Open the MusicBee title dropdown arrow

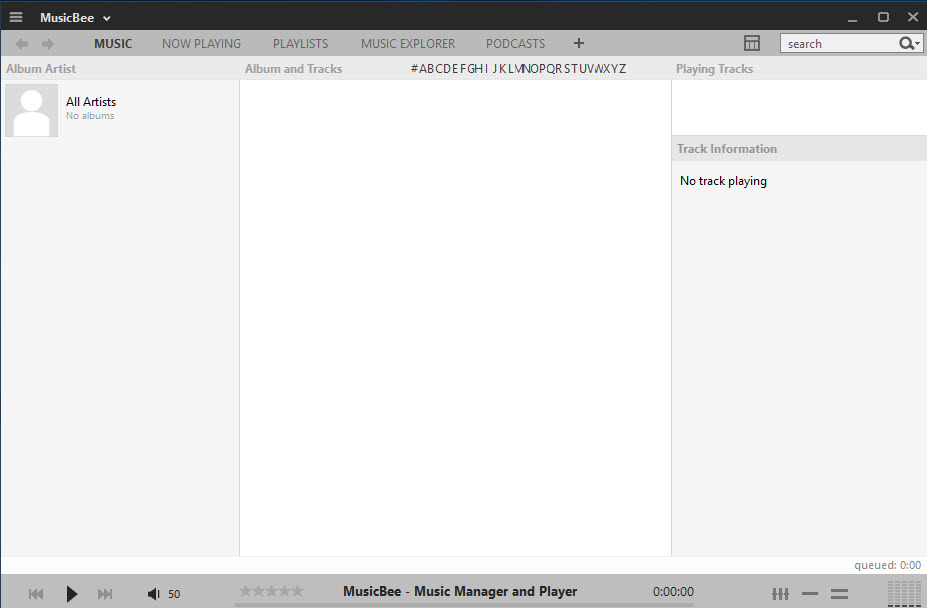click(x=107, y=18)
